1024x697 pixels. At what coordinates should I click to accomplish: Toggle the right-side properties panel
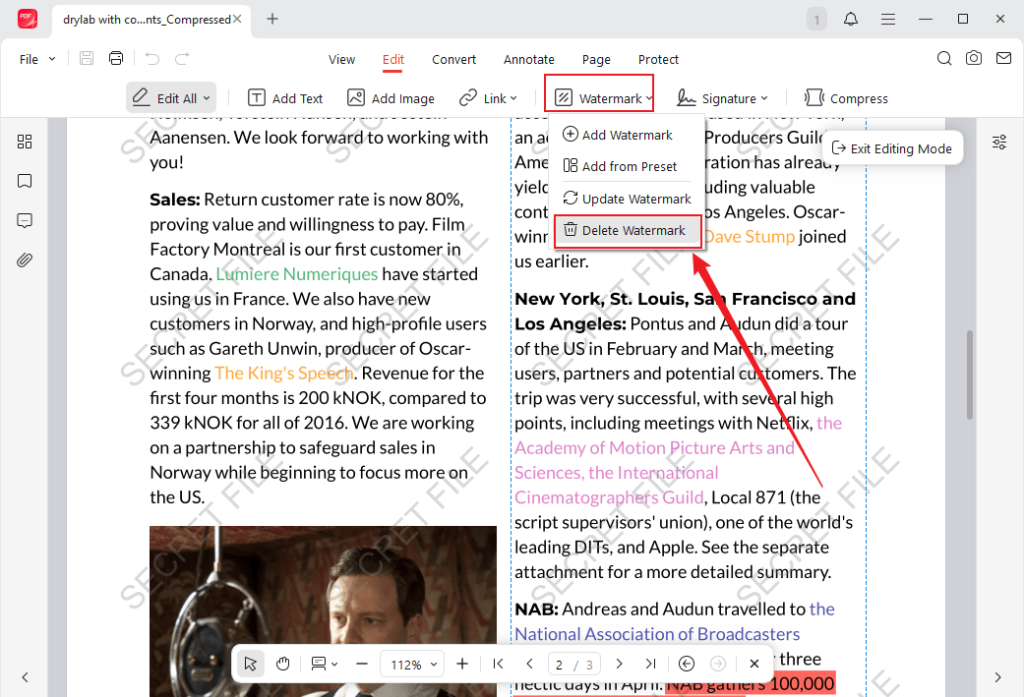pos(998,141)
